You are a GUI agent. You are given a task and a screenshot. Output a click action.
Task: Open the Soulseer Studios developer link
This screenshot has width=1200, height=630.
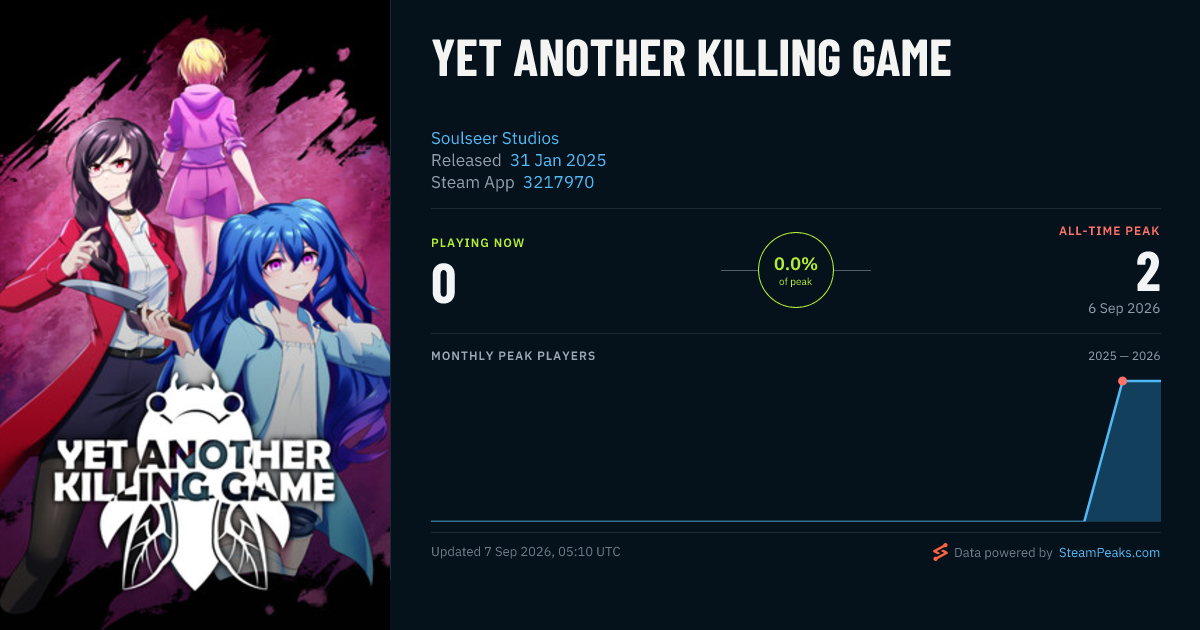click(495, 138)
